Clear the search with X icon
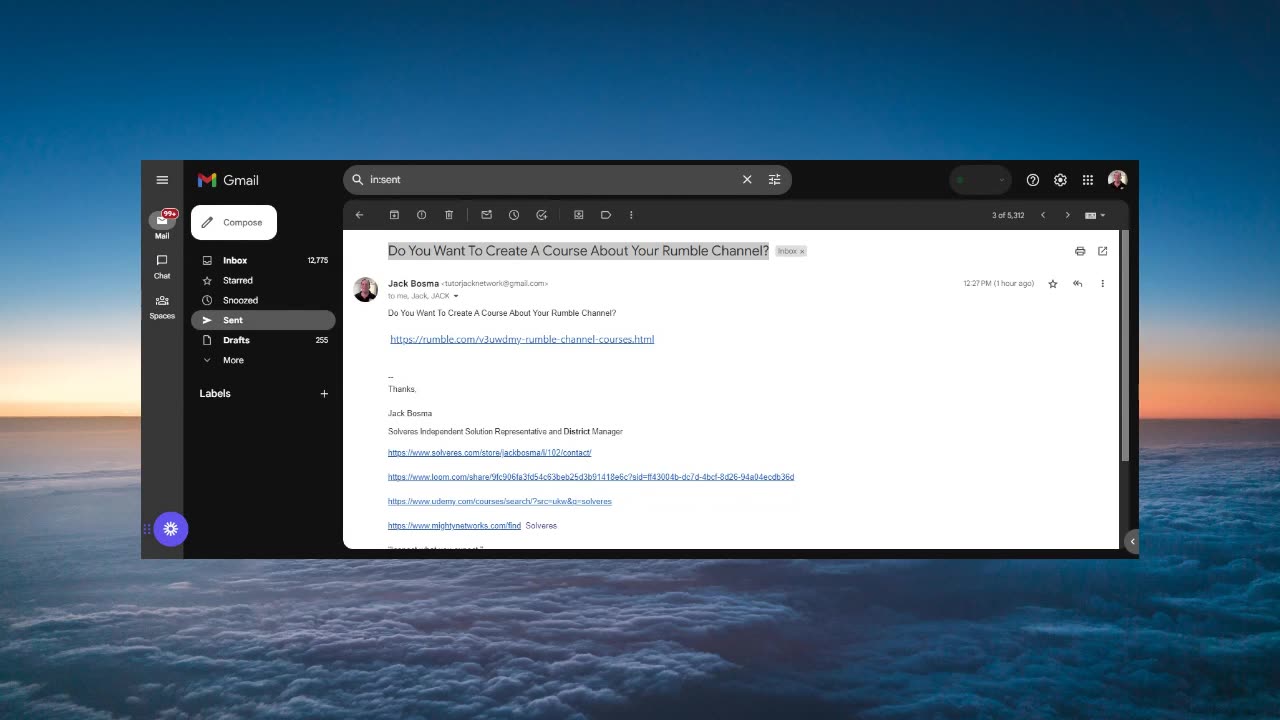This screenshot has height=720, width=1280. [x=747, y=180]
